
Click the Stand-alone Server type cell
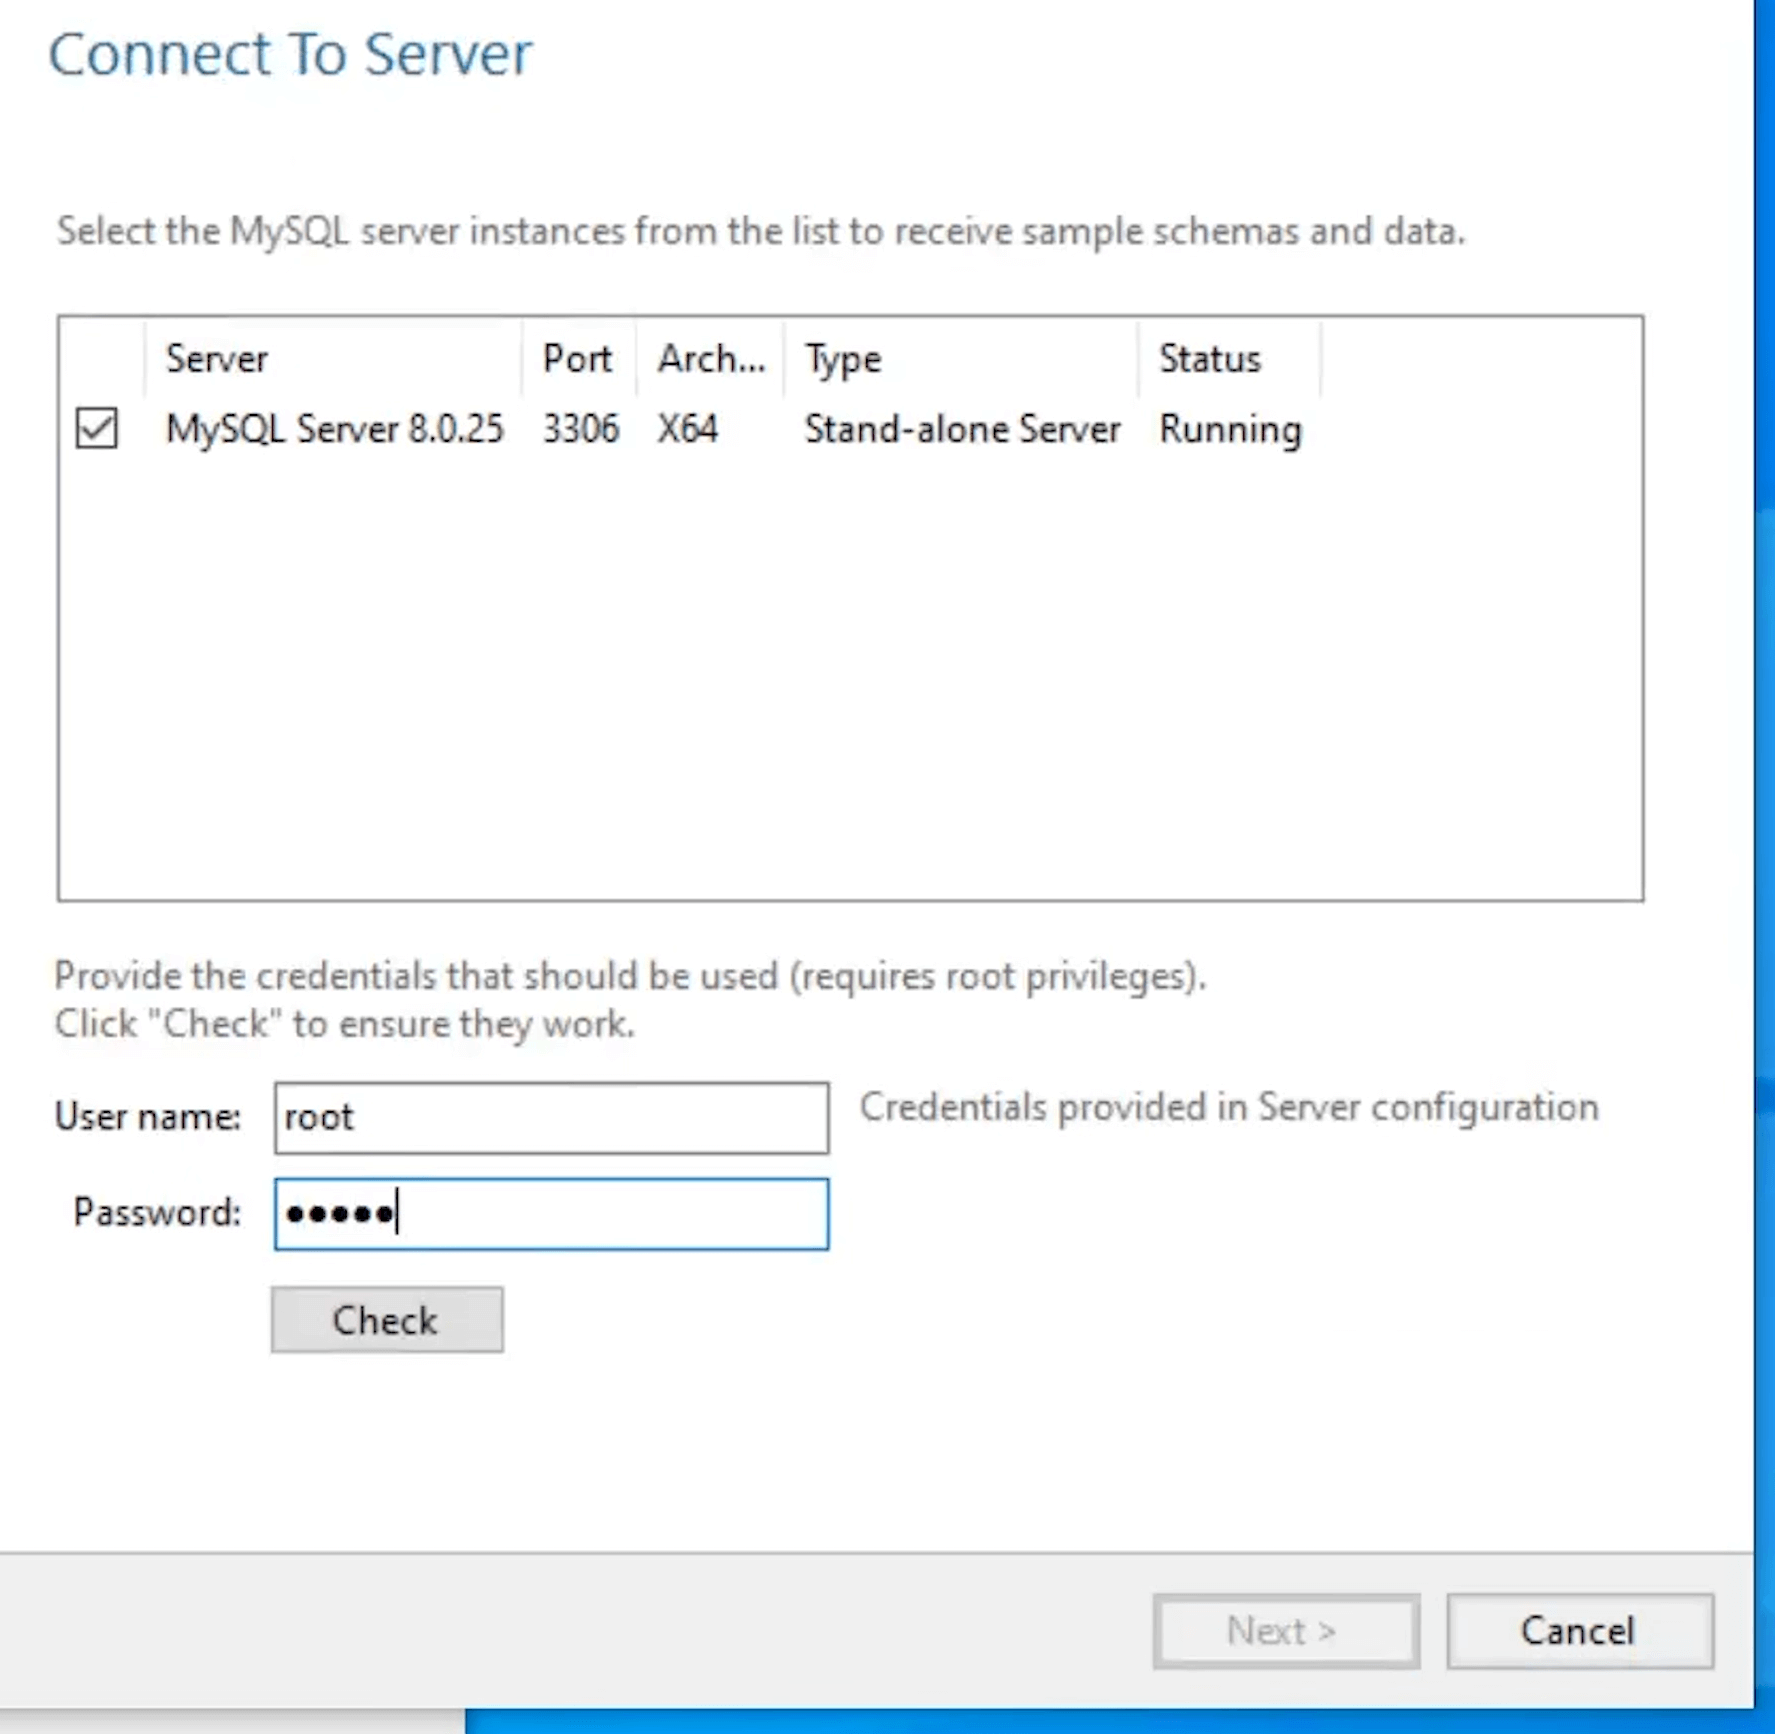click(962, 429)
